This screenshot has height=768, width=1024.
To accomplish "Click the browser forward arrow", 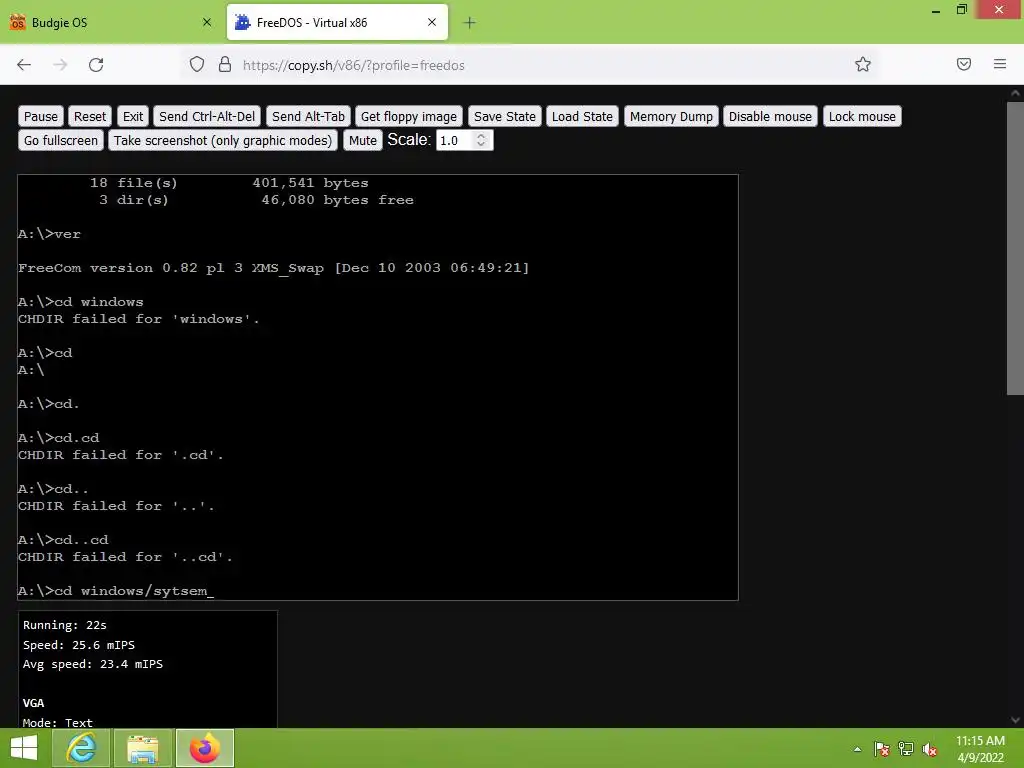I will pyautogui.click(x=60, y=65).
